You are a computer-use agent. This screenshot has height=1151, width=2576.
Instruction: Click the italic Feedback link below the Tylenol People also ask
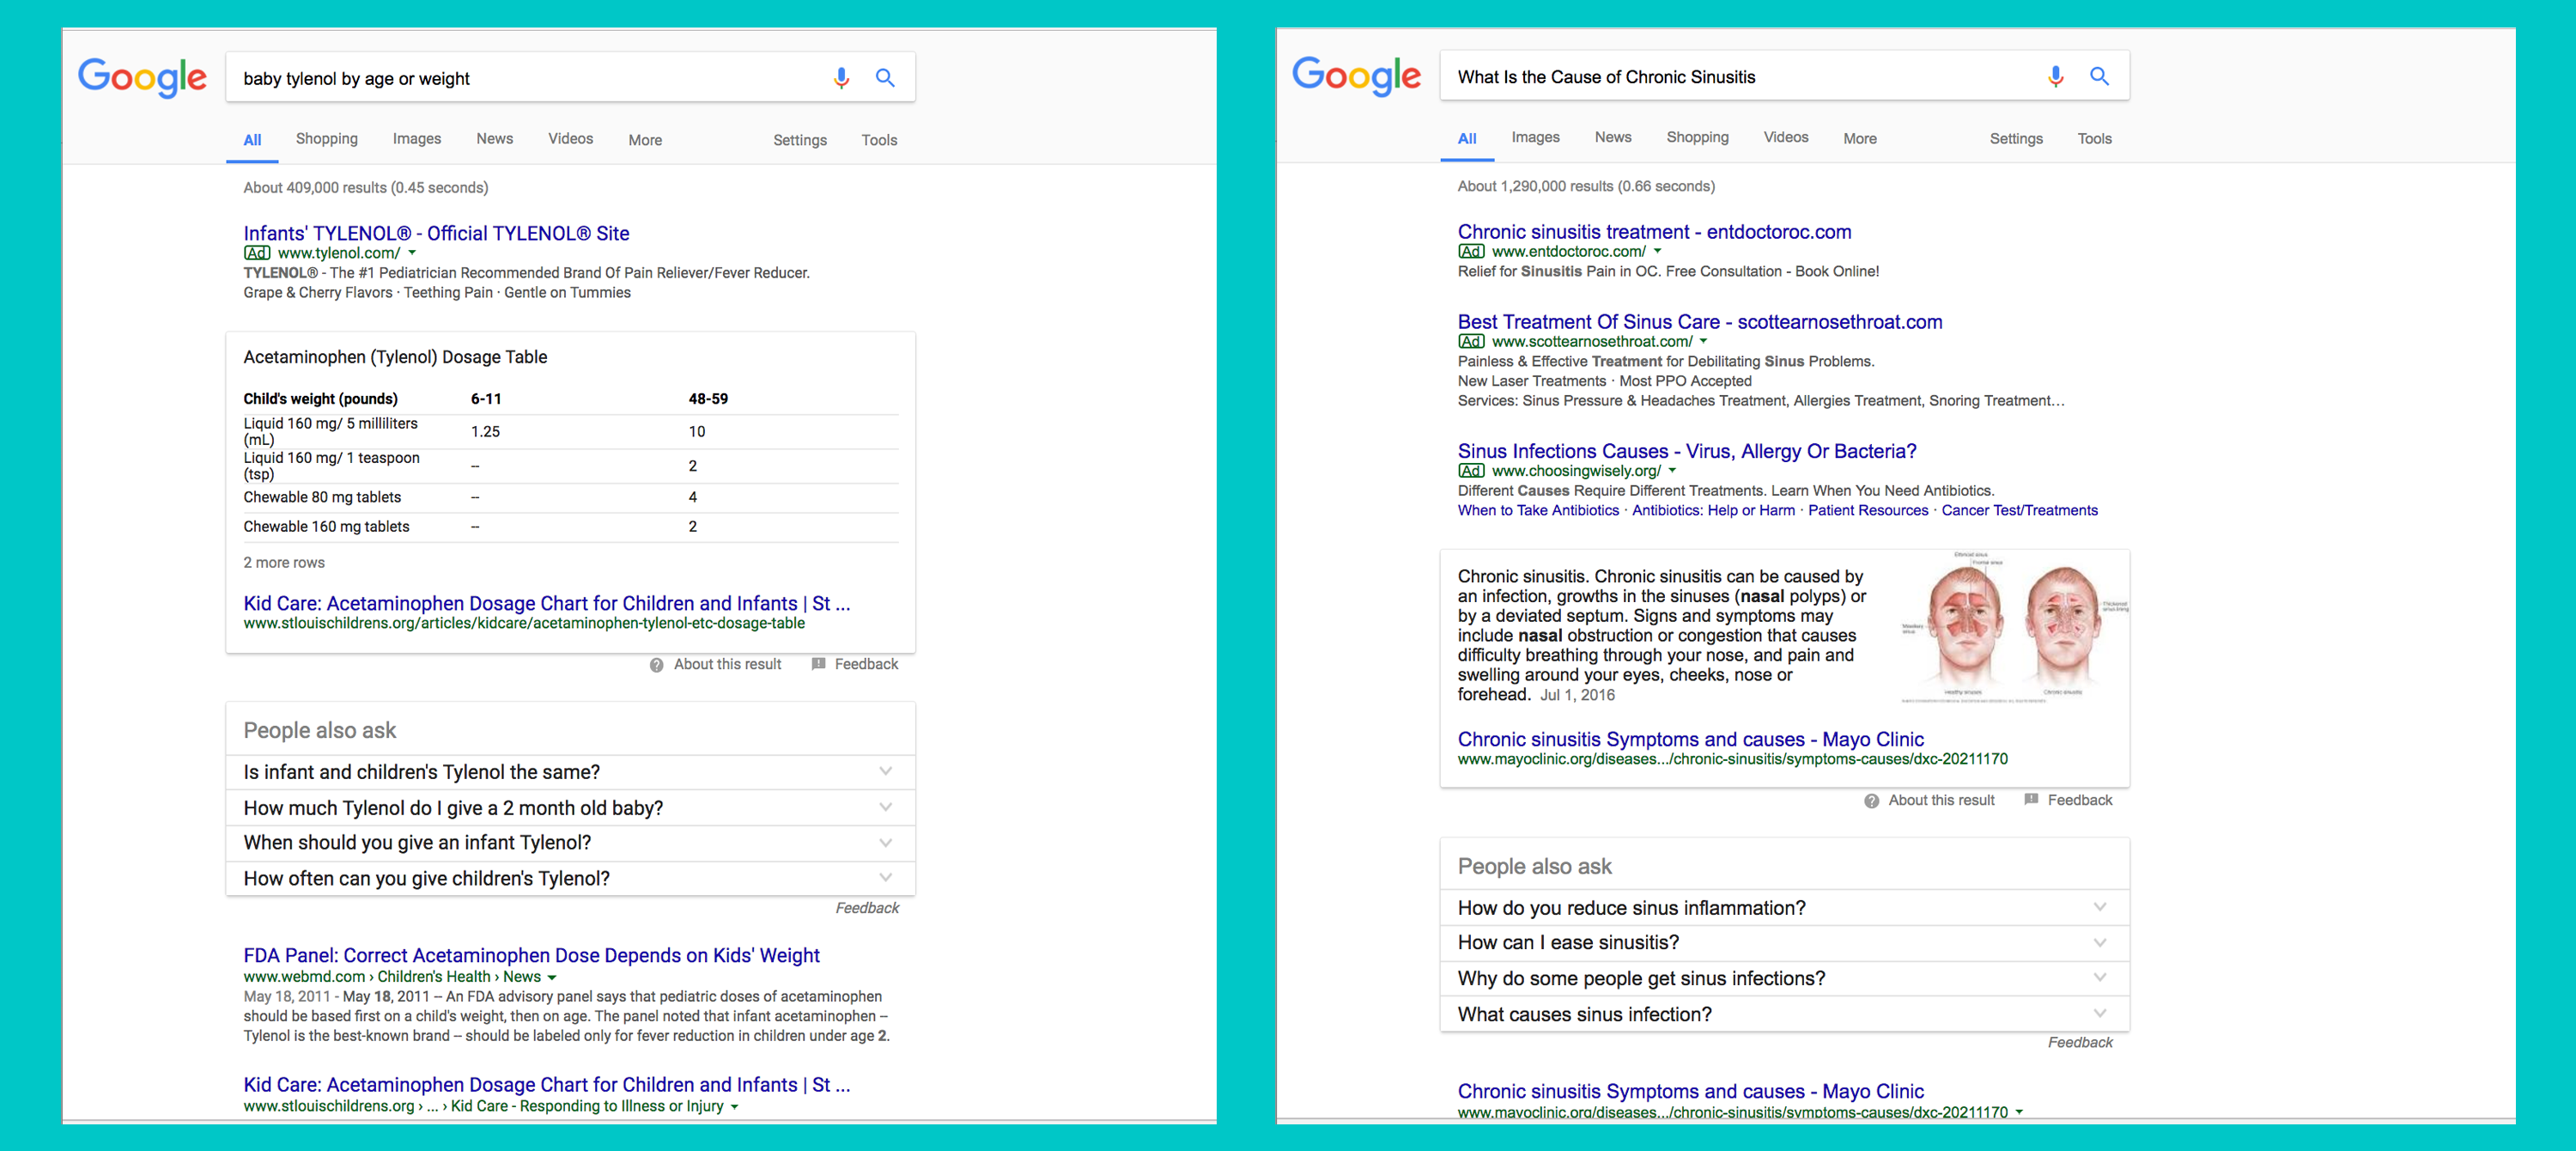(867, 908)
